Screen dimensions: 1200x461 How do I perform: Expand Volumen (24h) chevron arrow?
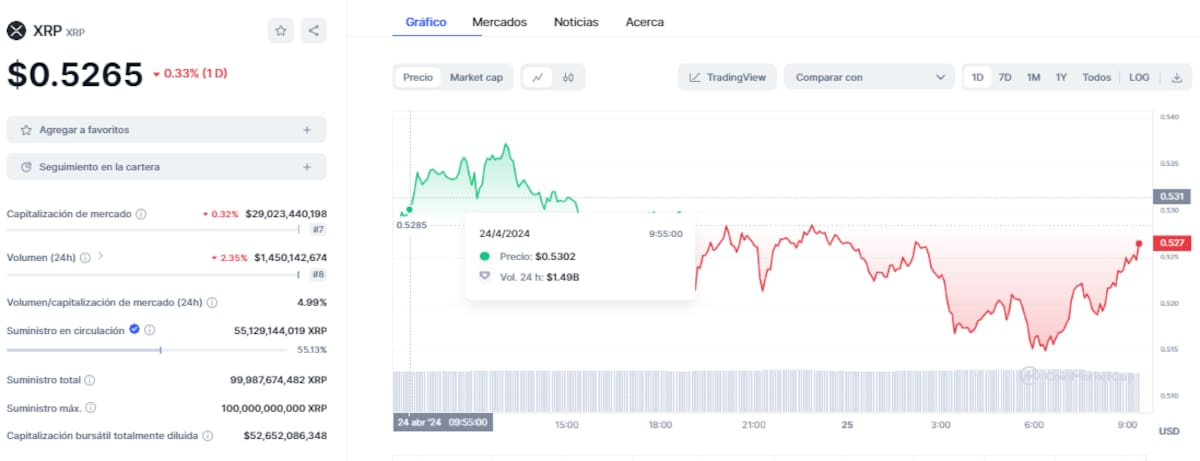101,257
